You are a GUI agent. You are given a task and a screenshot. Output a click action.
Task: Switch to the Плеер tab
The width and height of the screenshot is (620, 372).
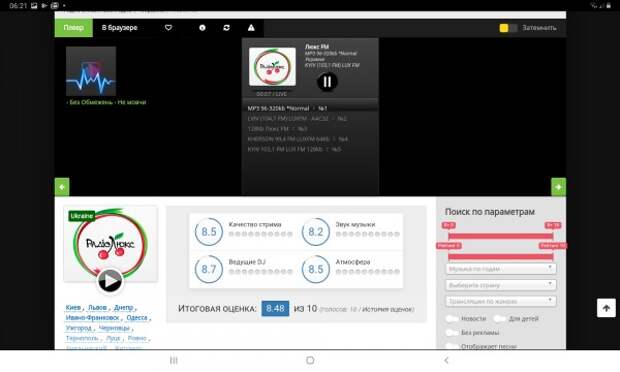point(74,28)
